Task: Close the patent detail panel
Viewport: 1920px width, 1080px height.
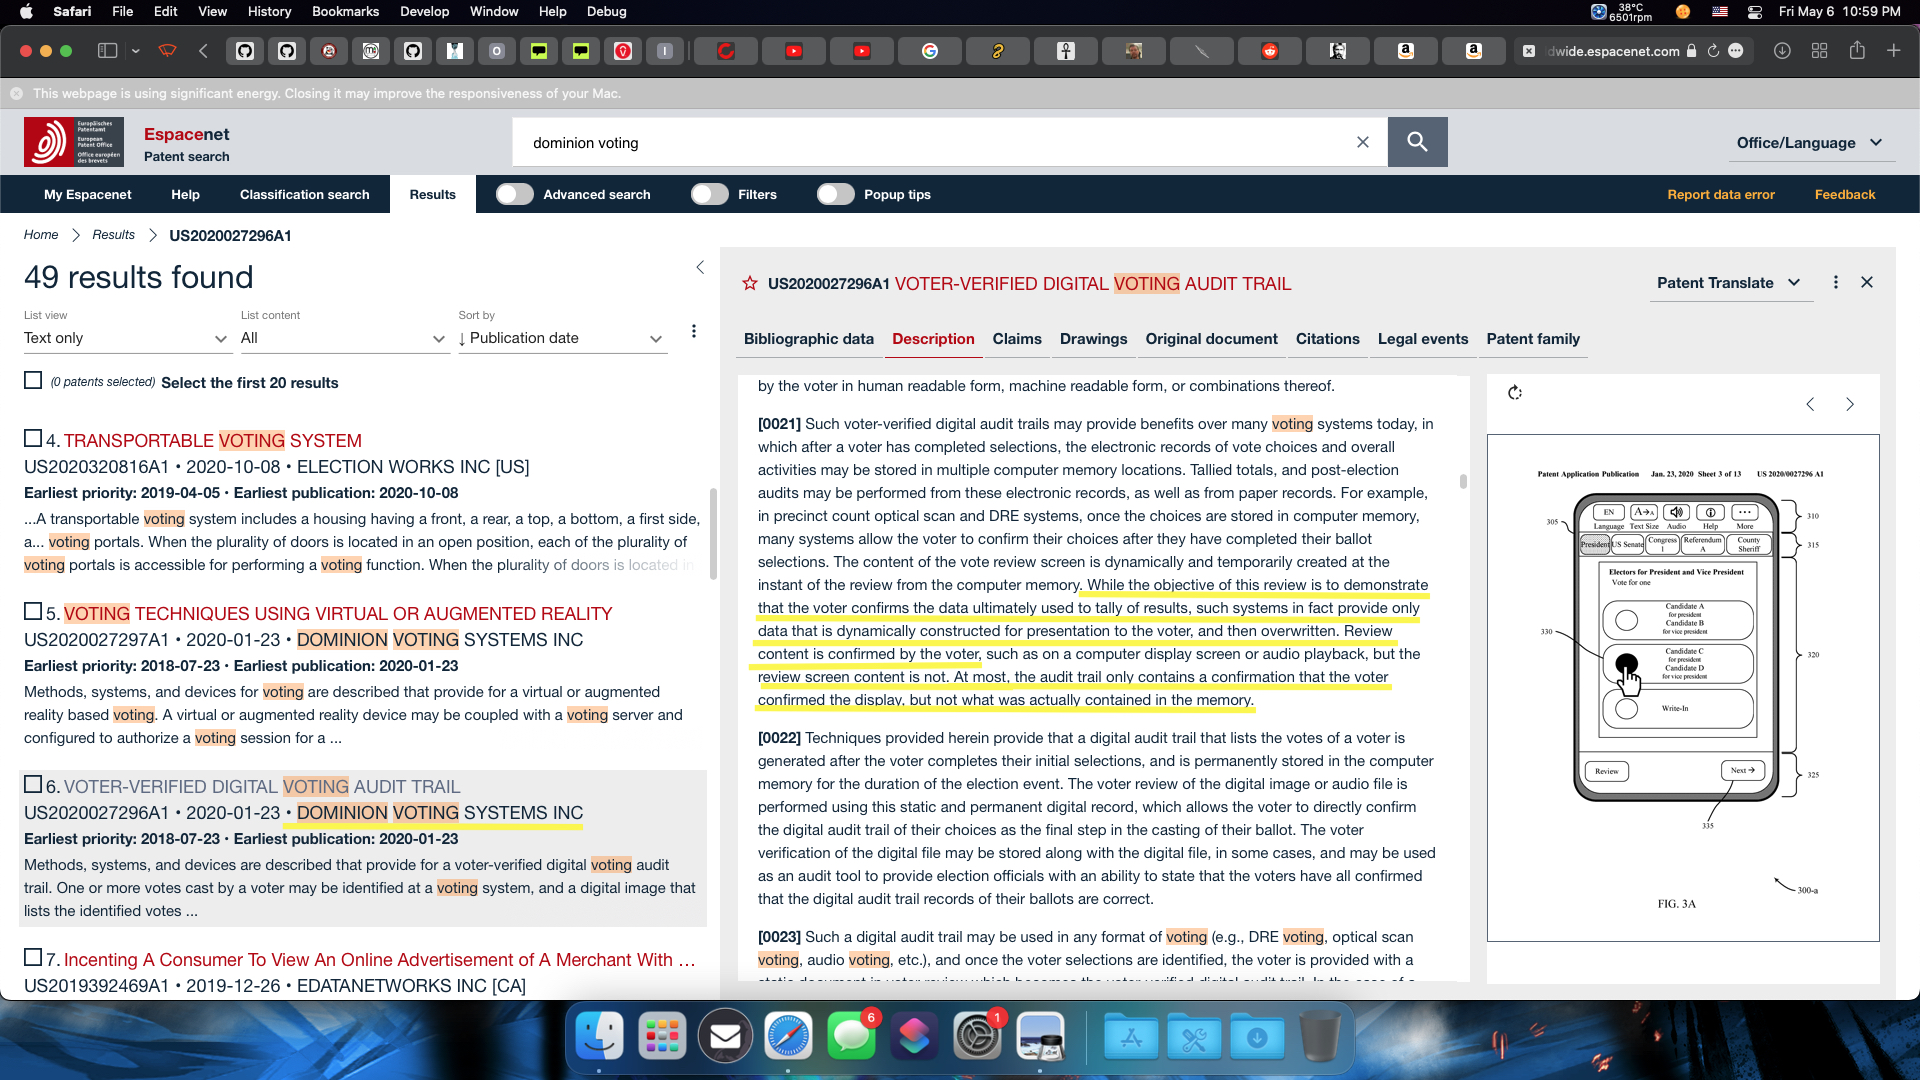Action: coord(1866,283)
